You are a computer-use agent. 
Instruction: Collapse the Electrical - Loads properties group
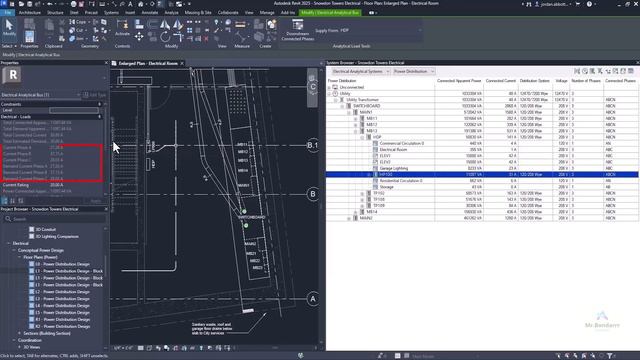pyautogui.click(x=100, y=117)
